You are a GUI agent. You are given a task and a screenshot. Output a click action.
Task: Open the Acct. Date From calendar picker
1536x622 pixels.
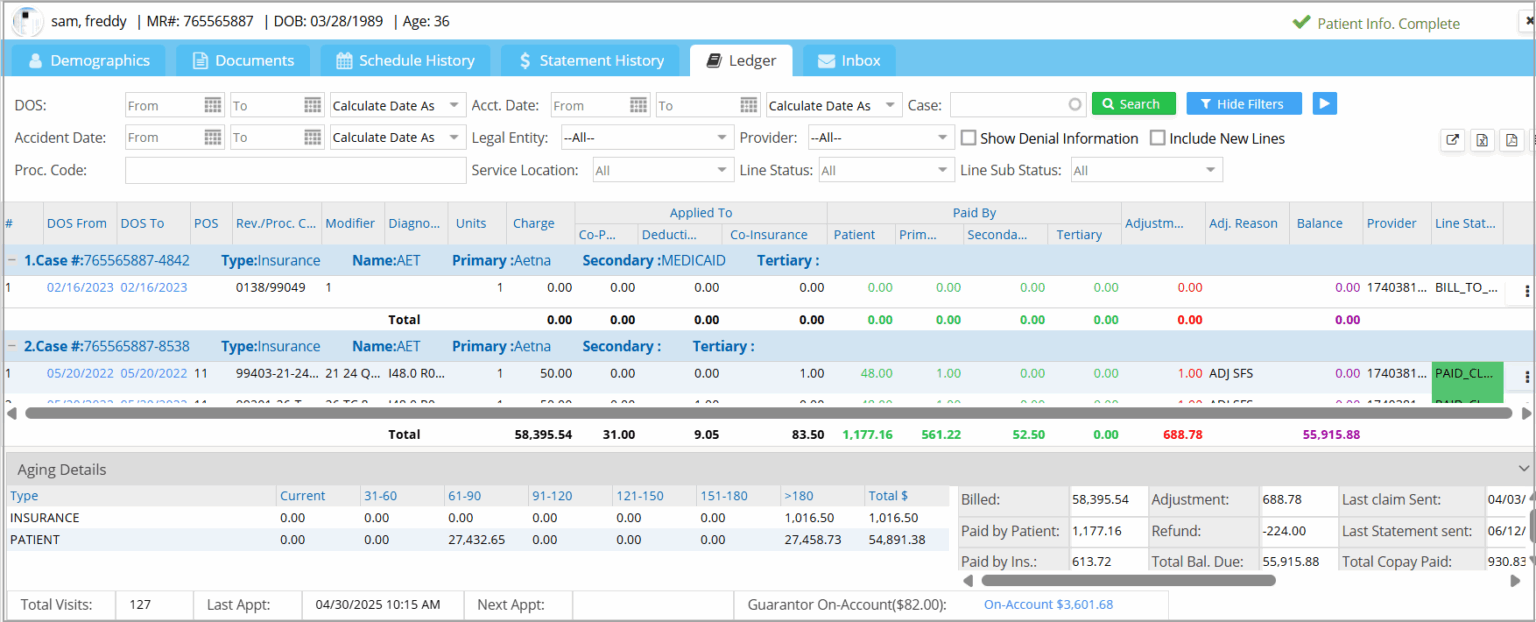[639, 104]
